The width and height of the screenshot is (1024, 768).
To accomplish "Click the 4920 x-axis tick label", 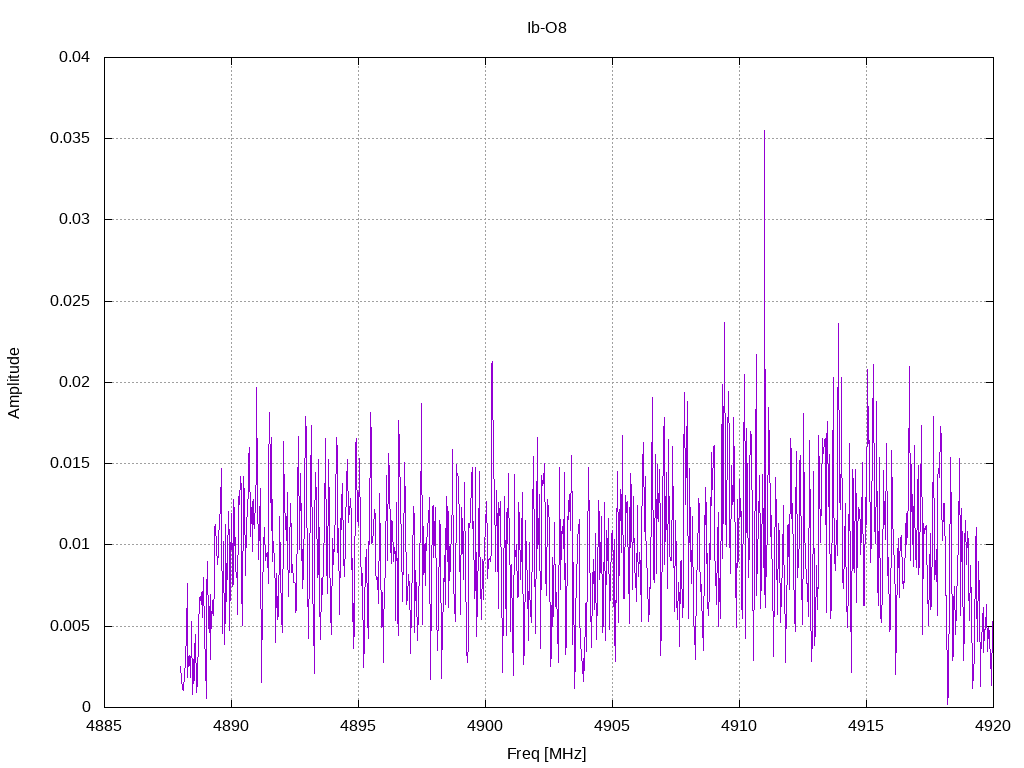I will point(993,726).
